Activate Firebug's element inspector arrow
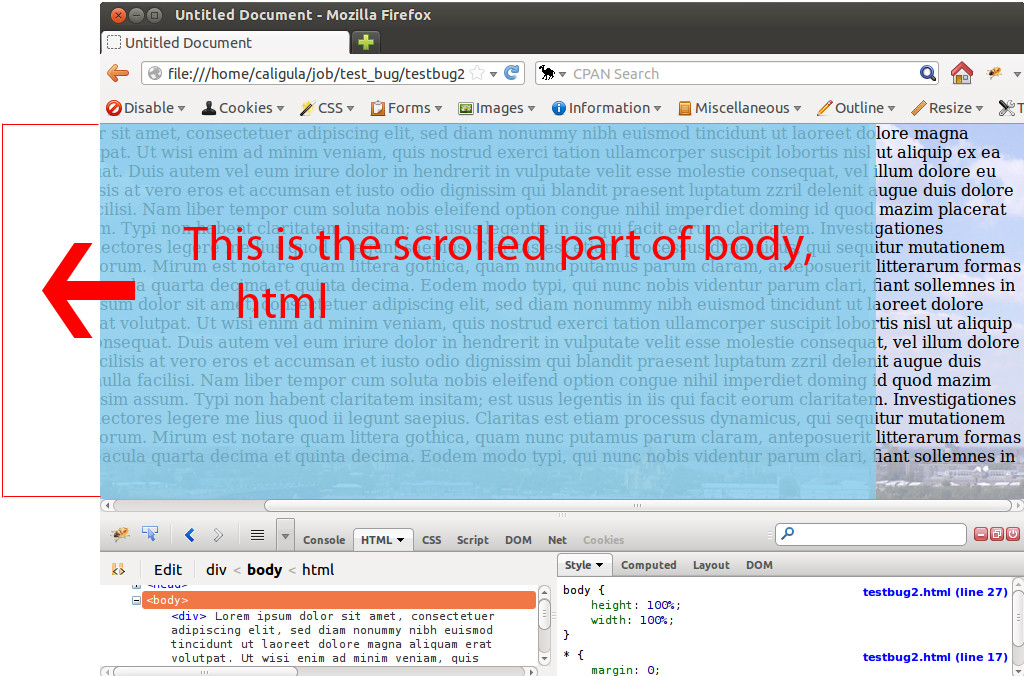Screen dimensions: 1024x676 point(150,535)
